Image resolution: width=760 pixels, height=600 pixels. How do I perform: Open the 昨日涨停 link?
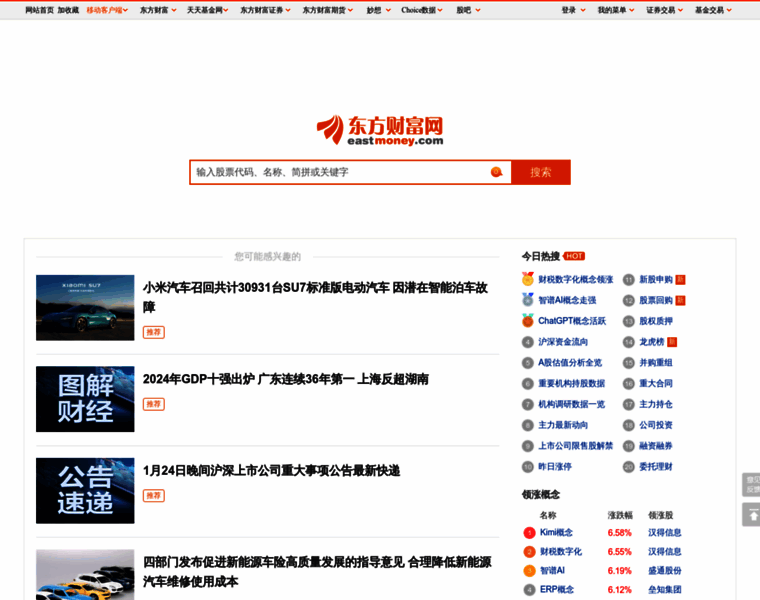[555, 467]
